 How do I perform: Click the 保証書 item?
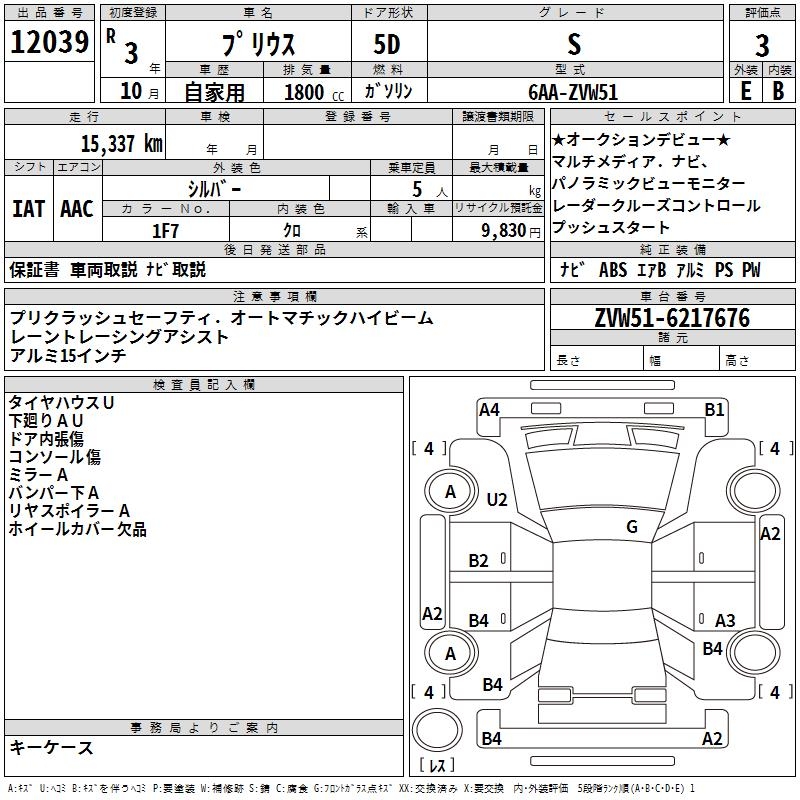point(34,269)
